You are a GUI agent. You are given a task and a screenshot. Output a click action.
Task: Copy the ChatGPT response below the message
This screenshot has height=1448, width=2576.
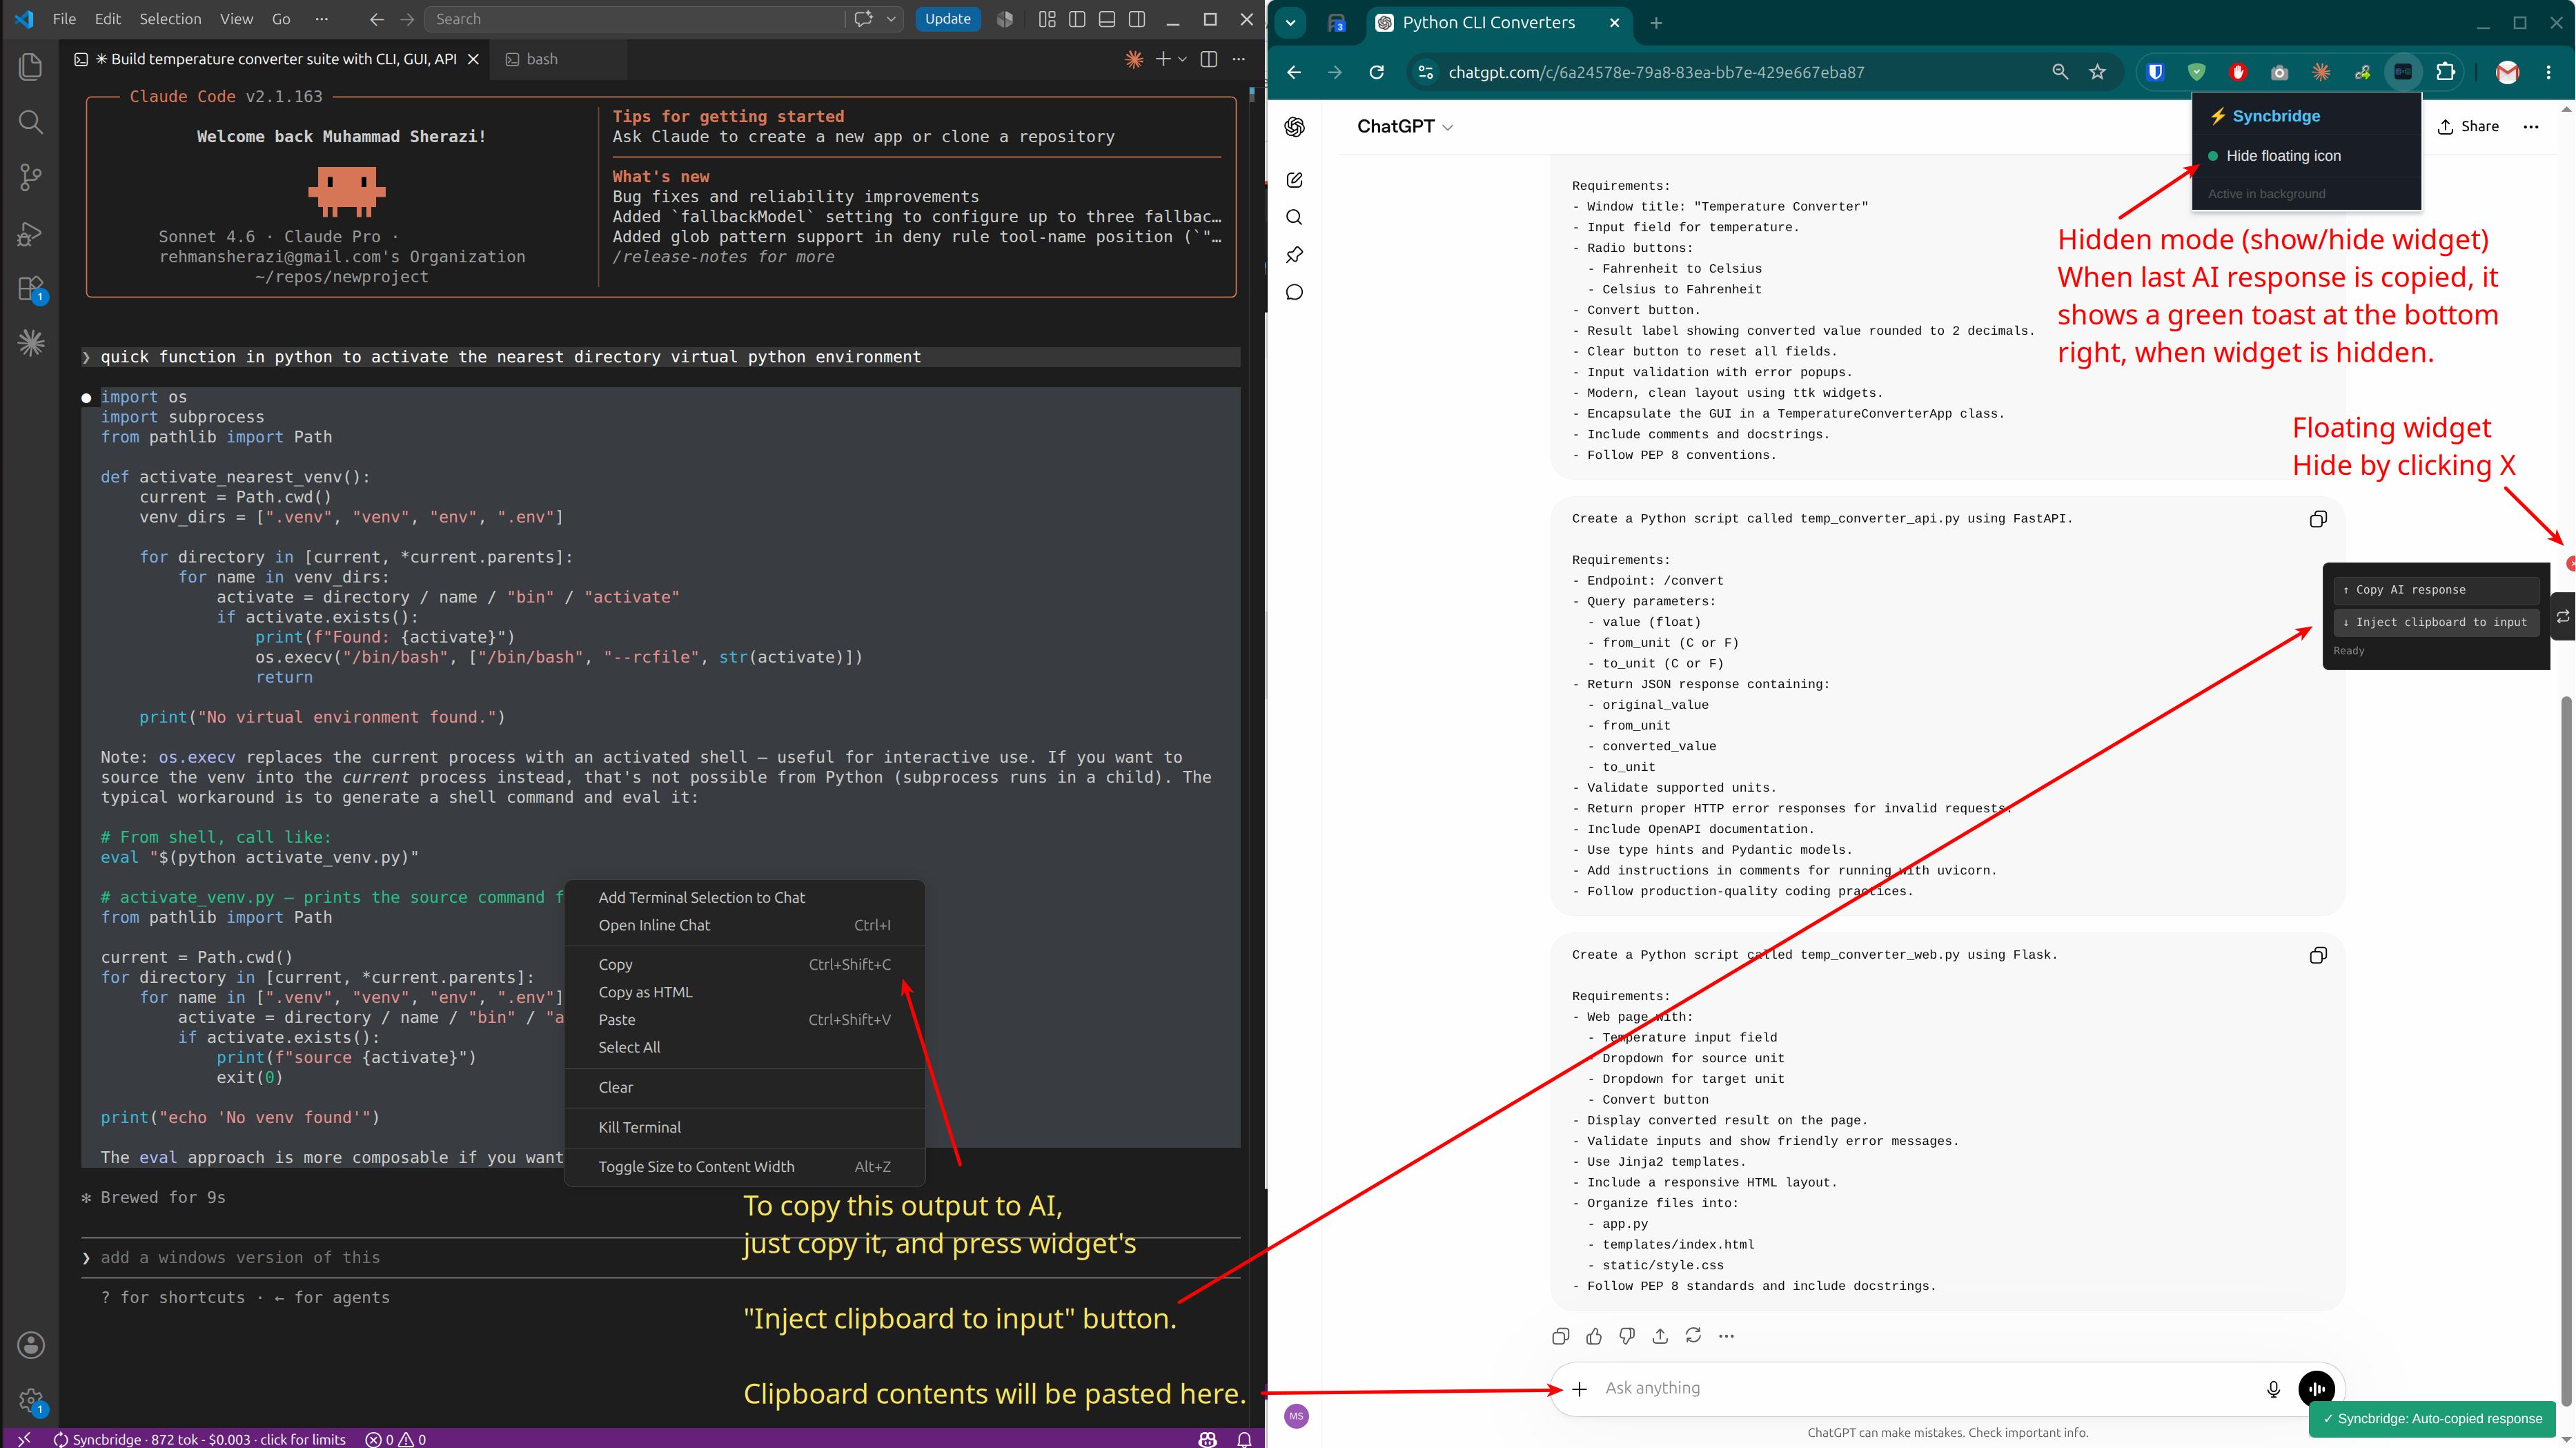pyautogui.click(x=1560, y=1336)
